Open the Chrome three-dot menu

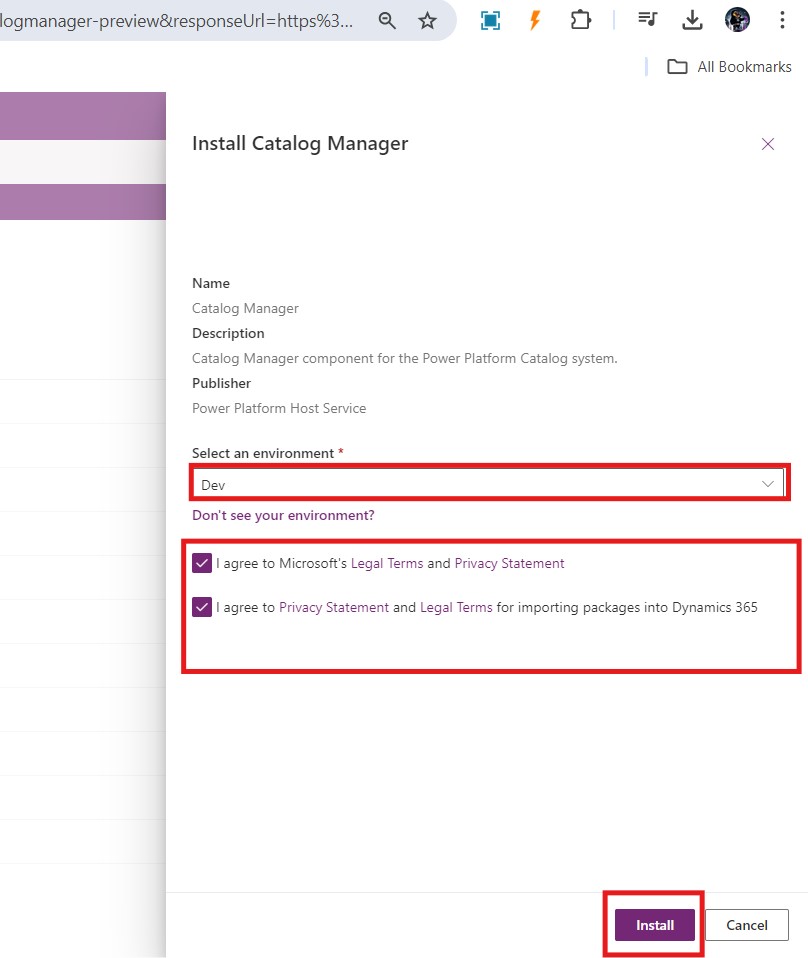pos(782,20)
